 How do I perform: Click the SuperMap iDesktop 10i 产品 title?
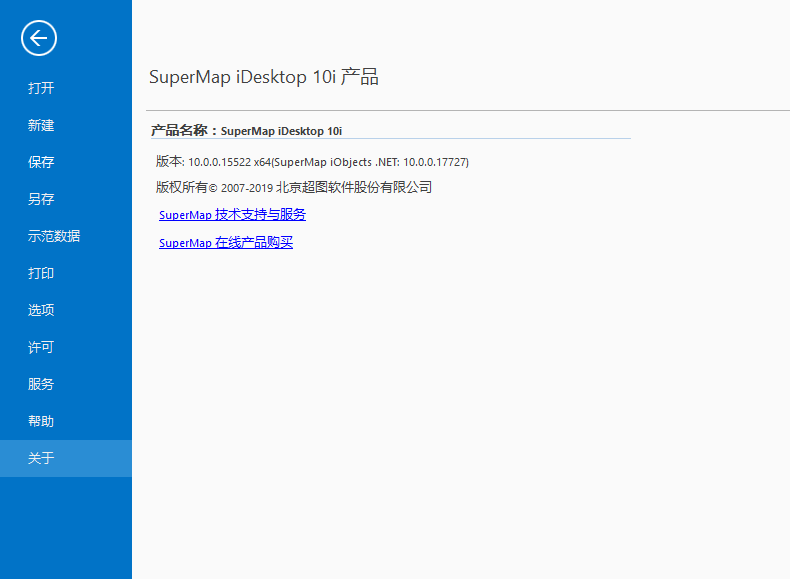[264, 77]
